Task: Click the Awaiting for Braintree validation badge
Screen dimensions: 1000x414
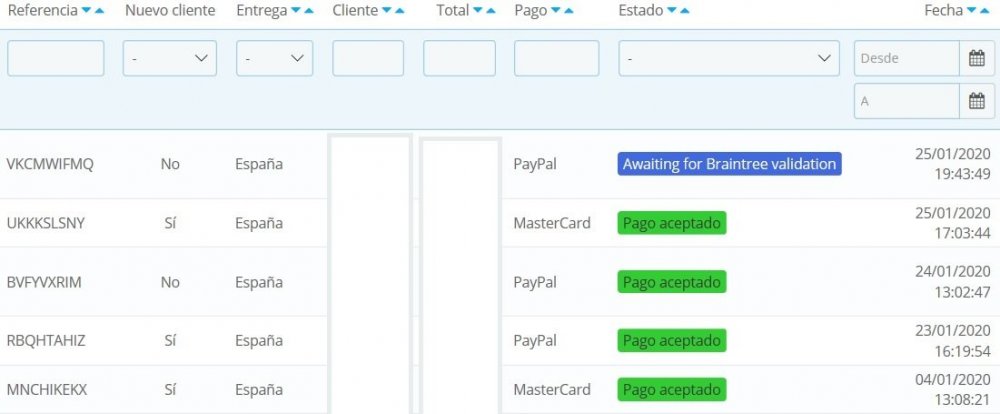Action: tap(730, 164)
